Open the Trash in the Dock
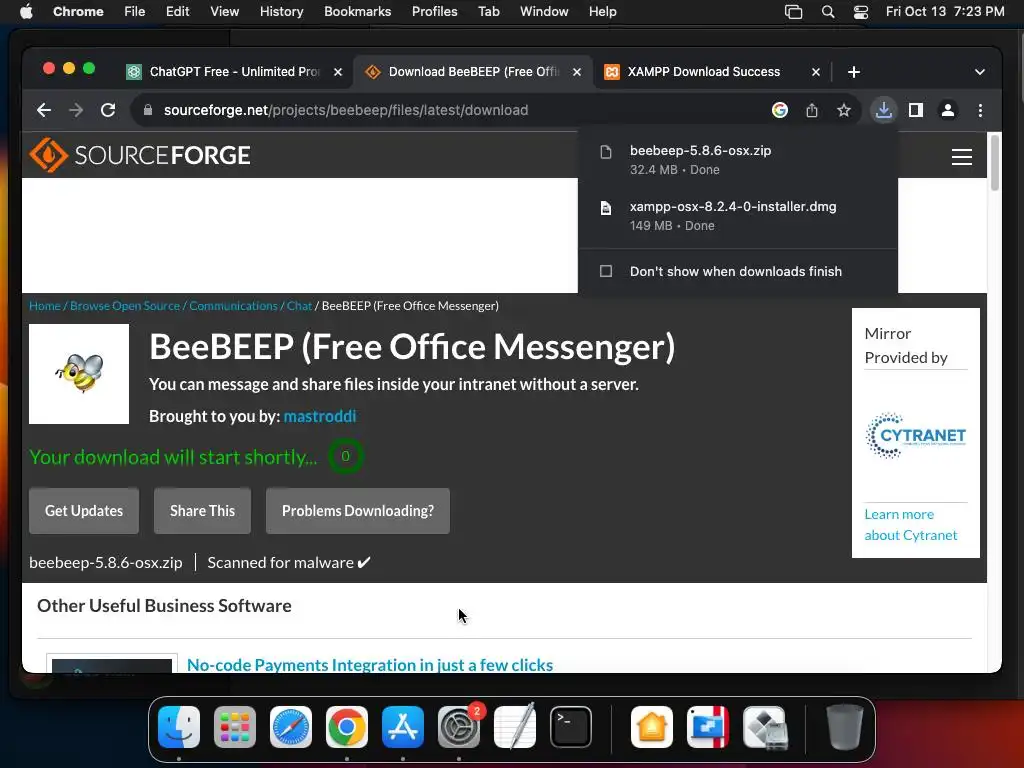 click(x=845, y=727)
